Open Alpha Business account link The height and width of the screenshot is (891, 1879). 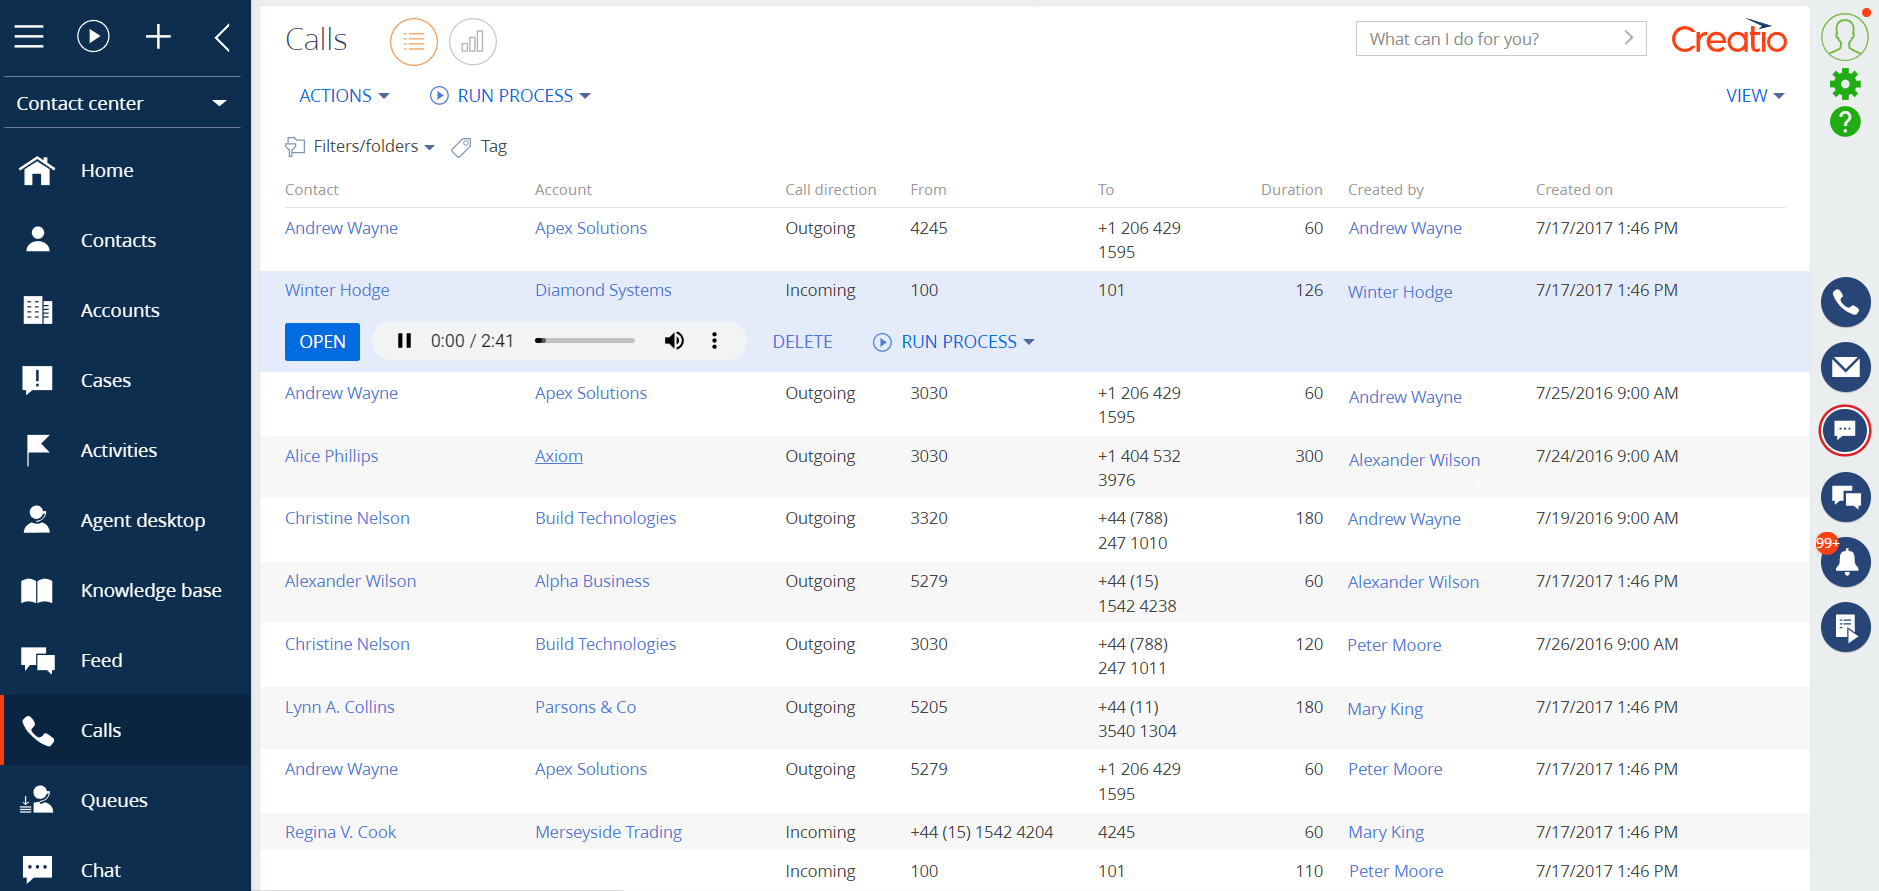pos(592,581)
